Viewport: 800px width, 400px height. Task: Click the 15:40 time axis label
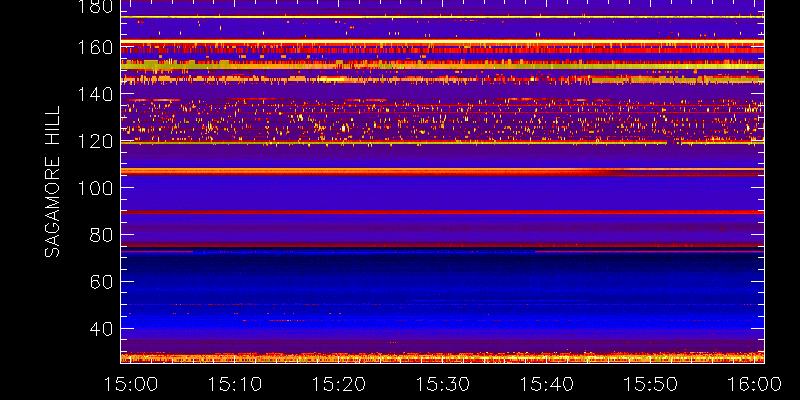click(x=546, y=384)
